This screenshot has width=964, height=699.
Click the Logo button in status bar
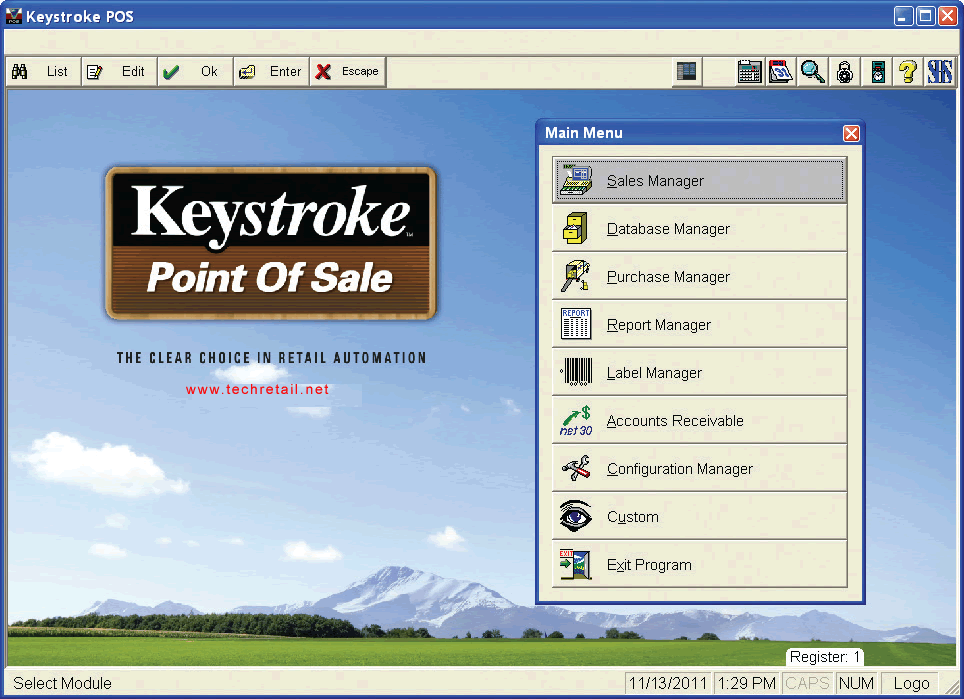[x=911, y=684]
